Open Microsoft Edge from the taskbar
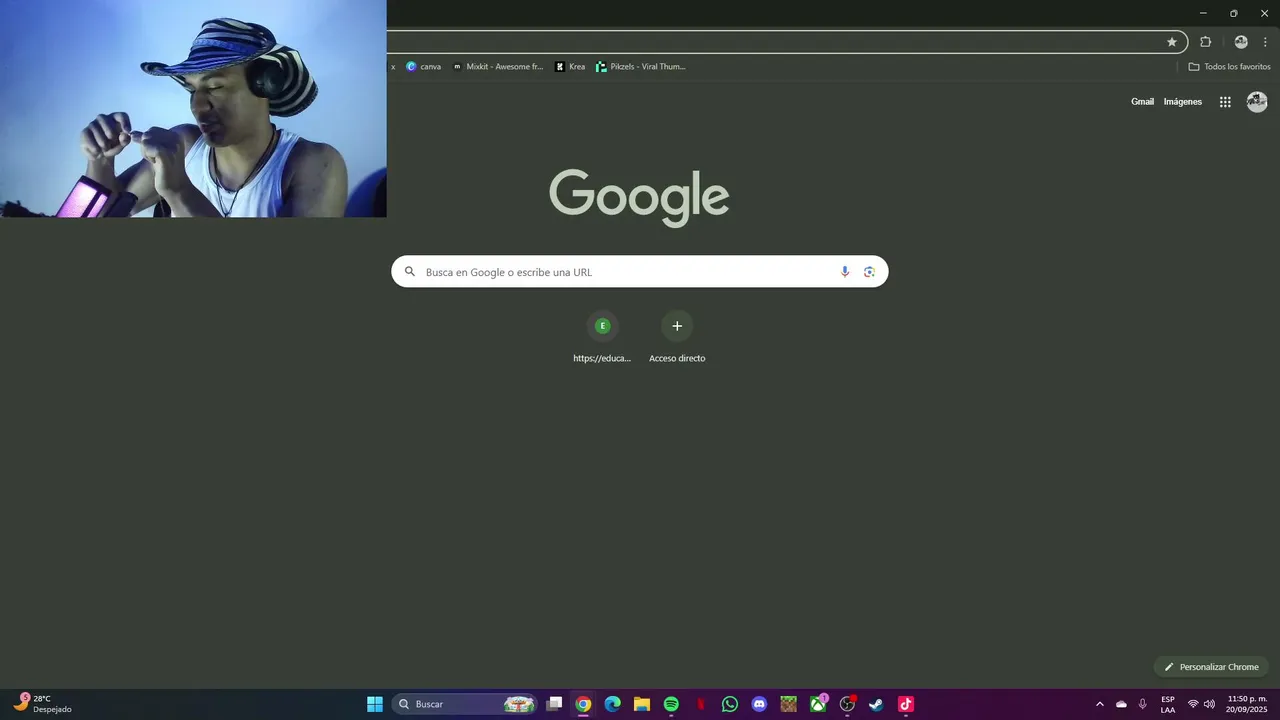 [612, 704]
